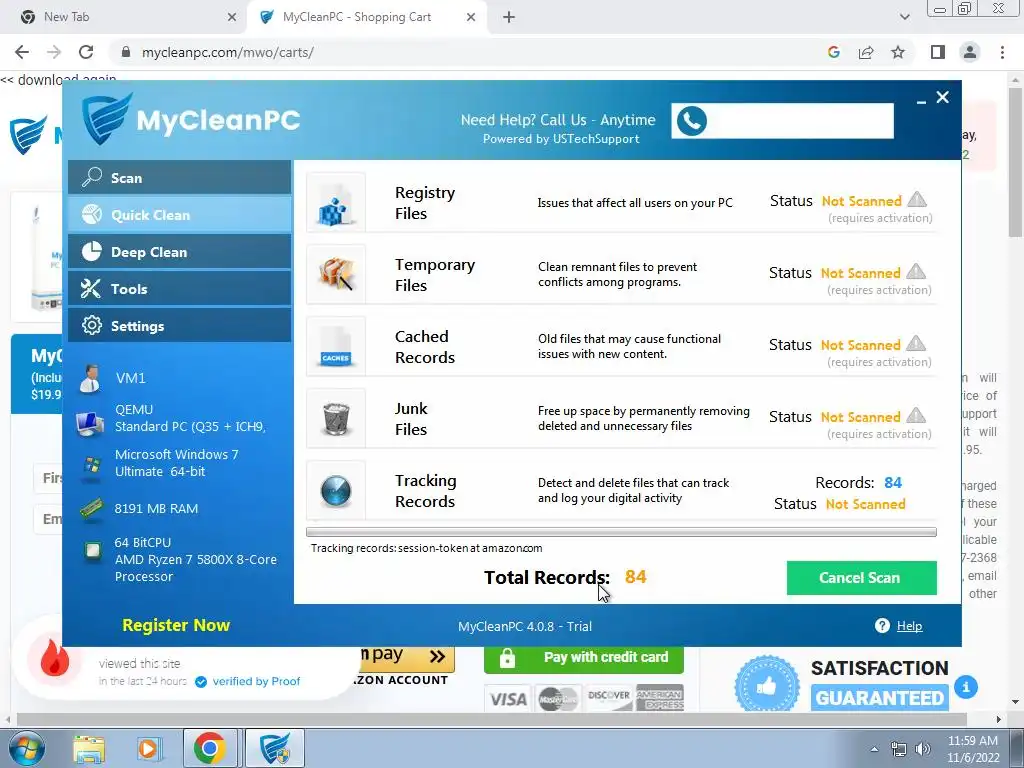Click the VM1 user avatar icon
The width and height of the screenshot is (1024, 768).
coord(89,379)
